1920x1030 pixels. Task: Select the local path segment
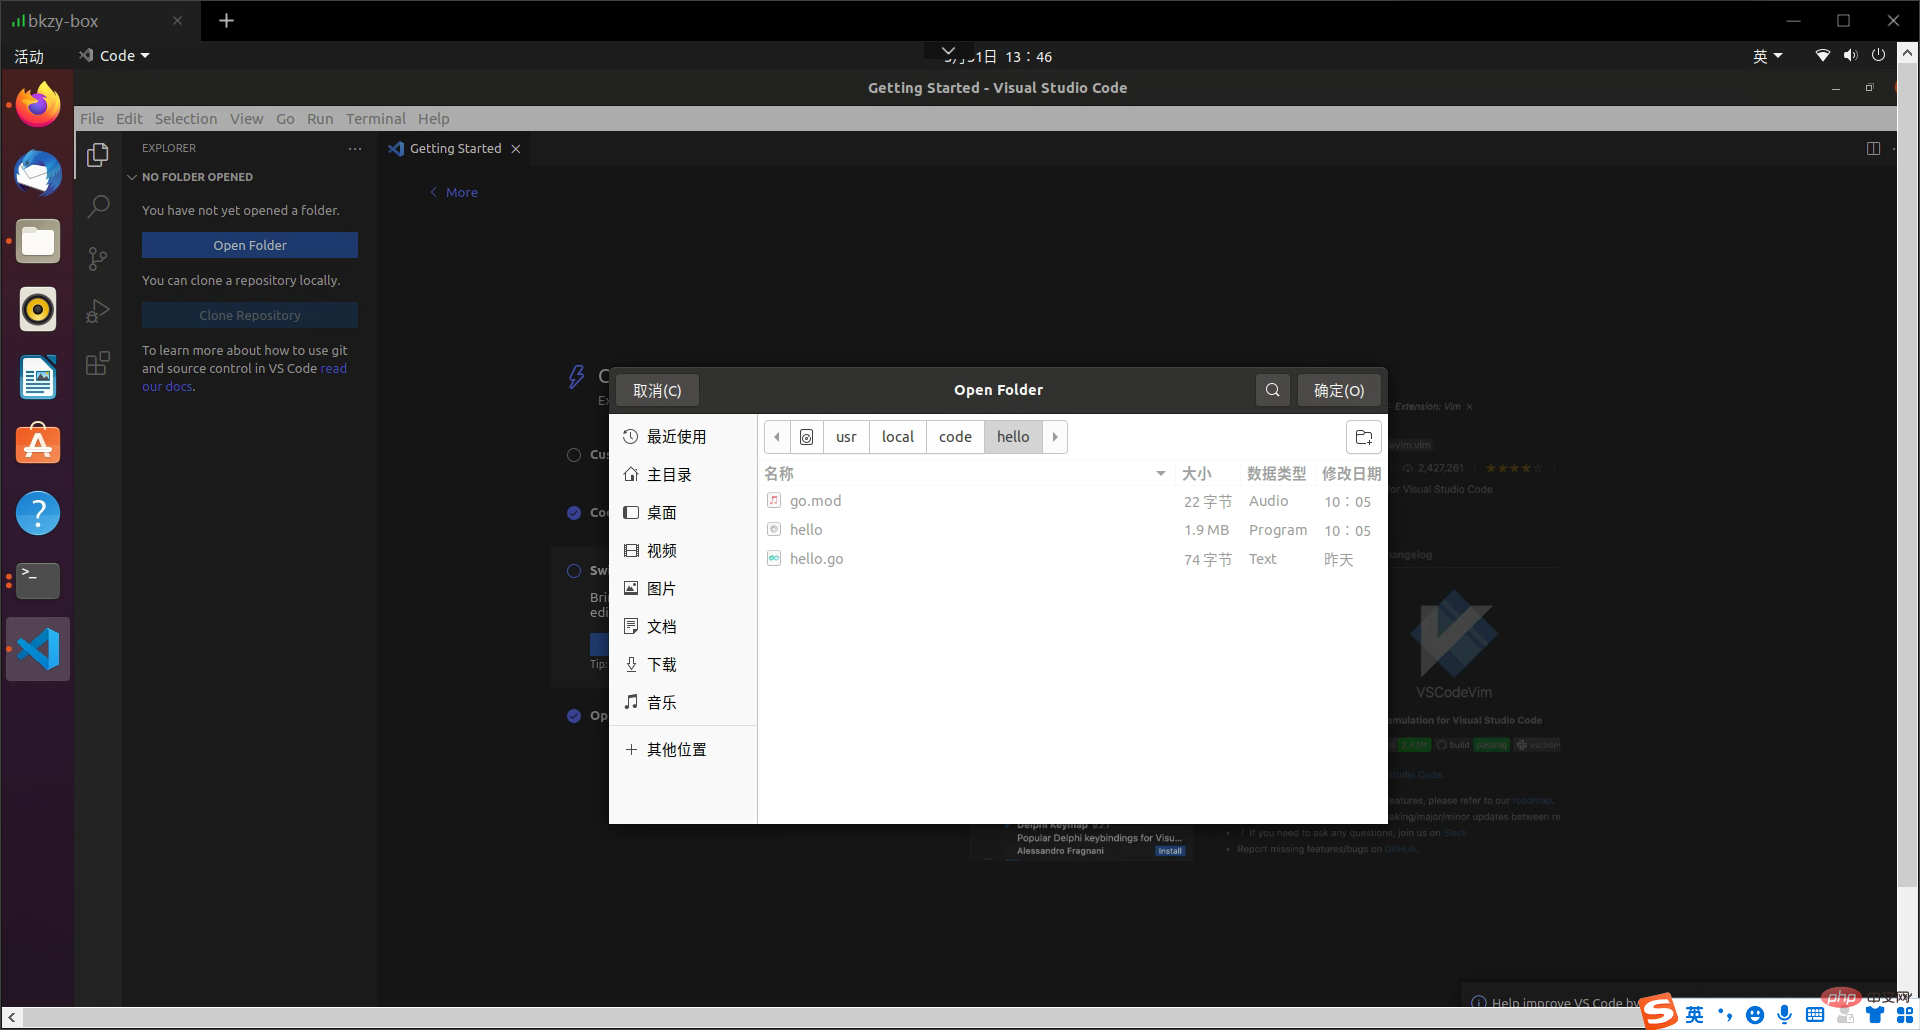[898, 437]
